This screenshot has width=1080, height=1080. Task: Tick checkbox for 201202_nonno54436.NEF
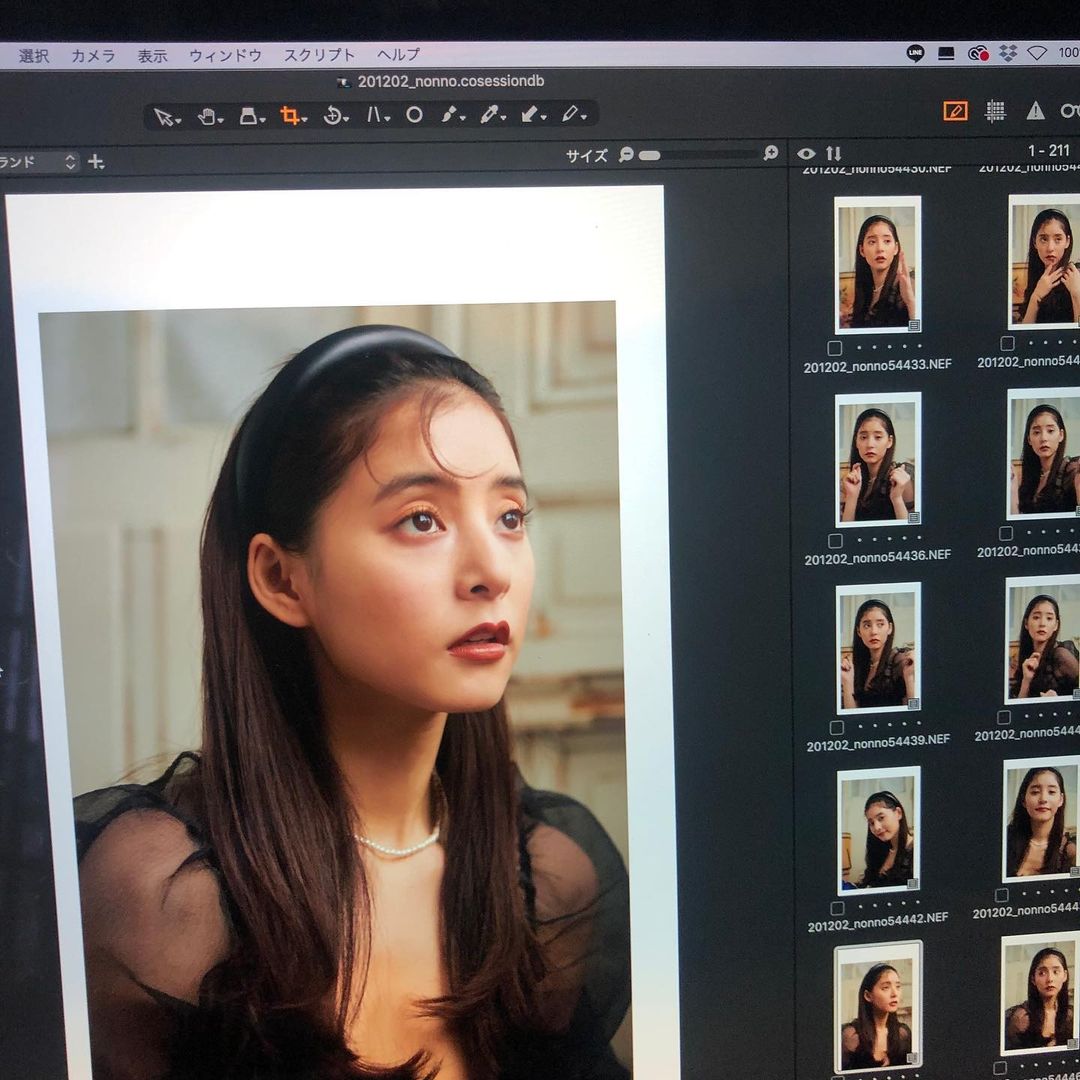tap(835, 540)
